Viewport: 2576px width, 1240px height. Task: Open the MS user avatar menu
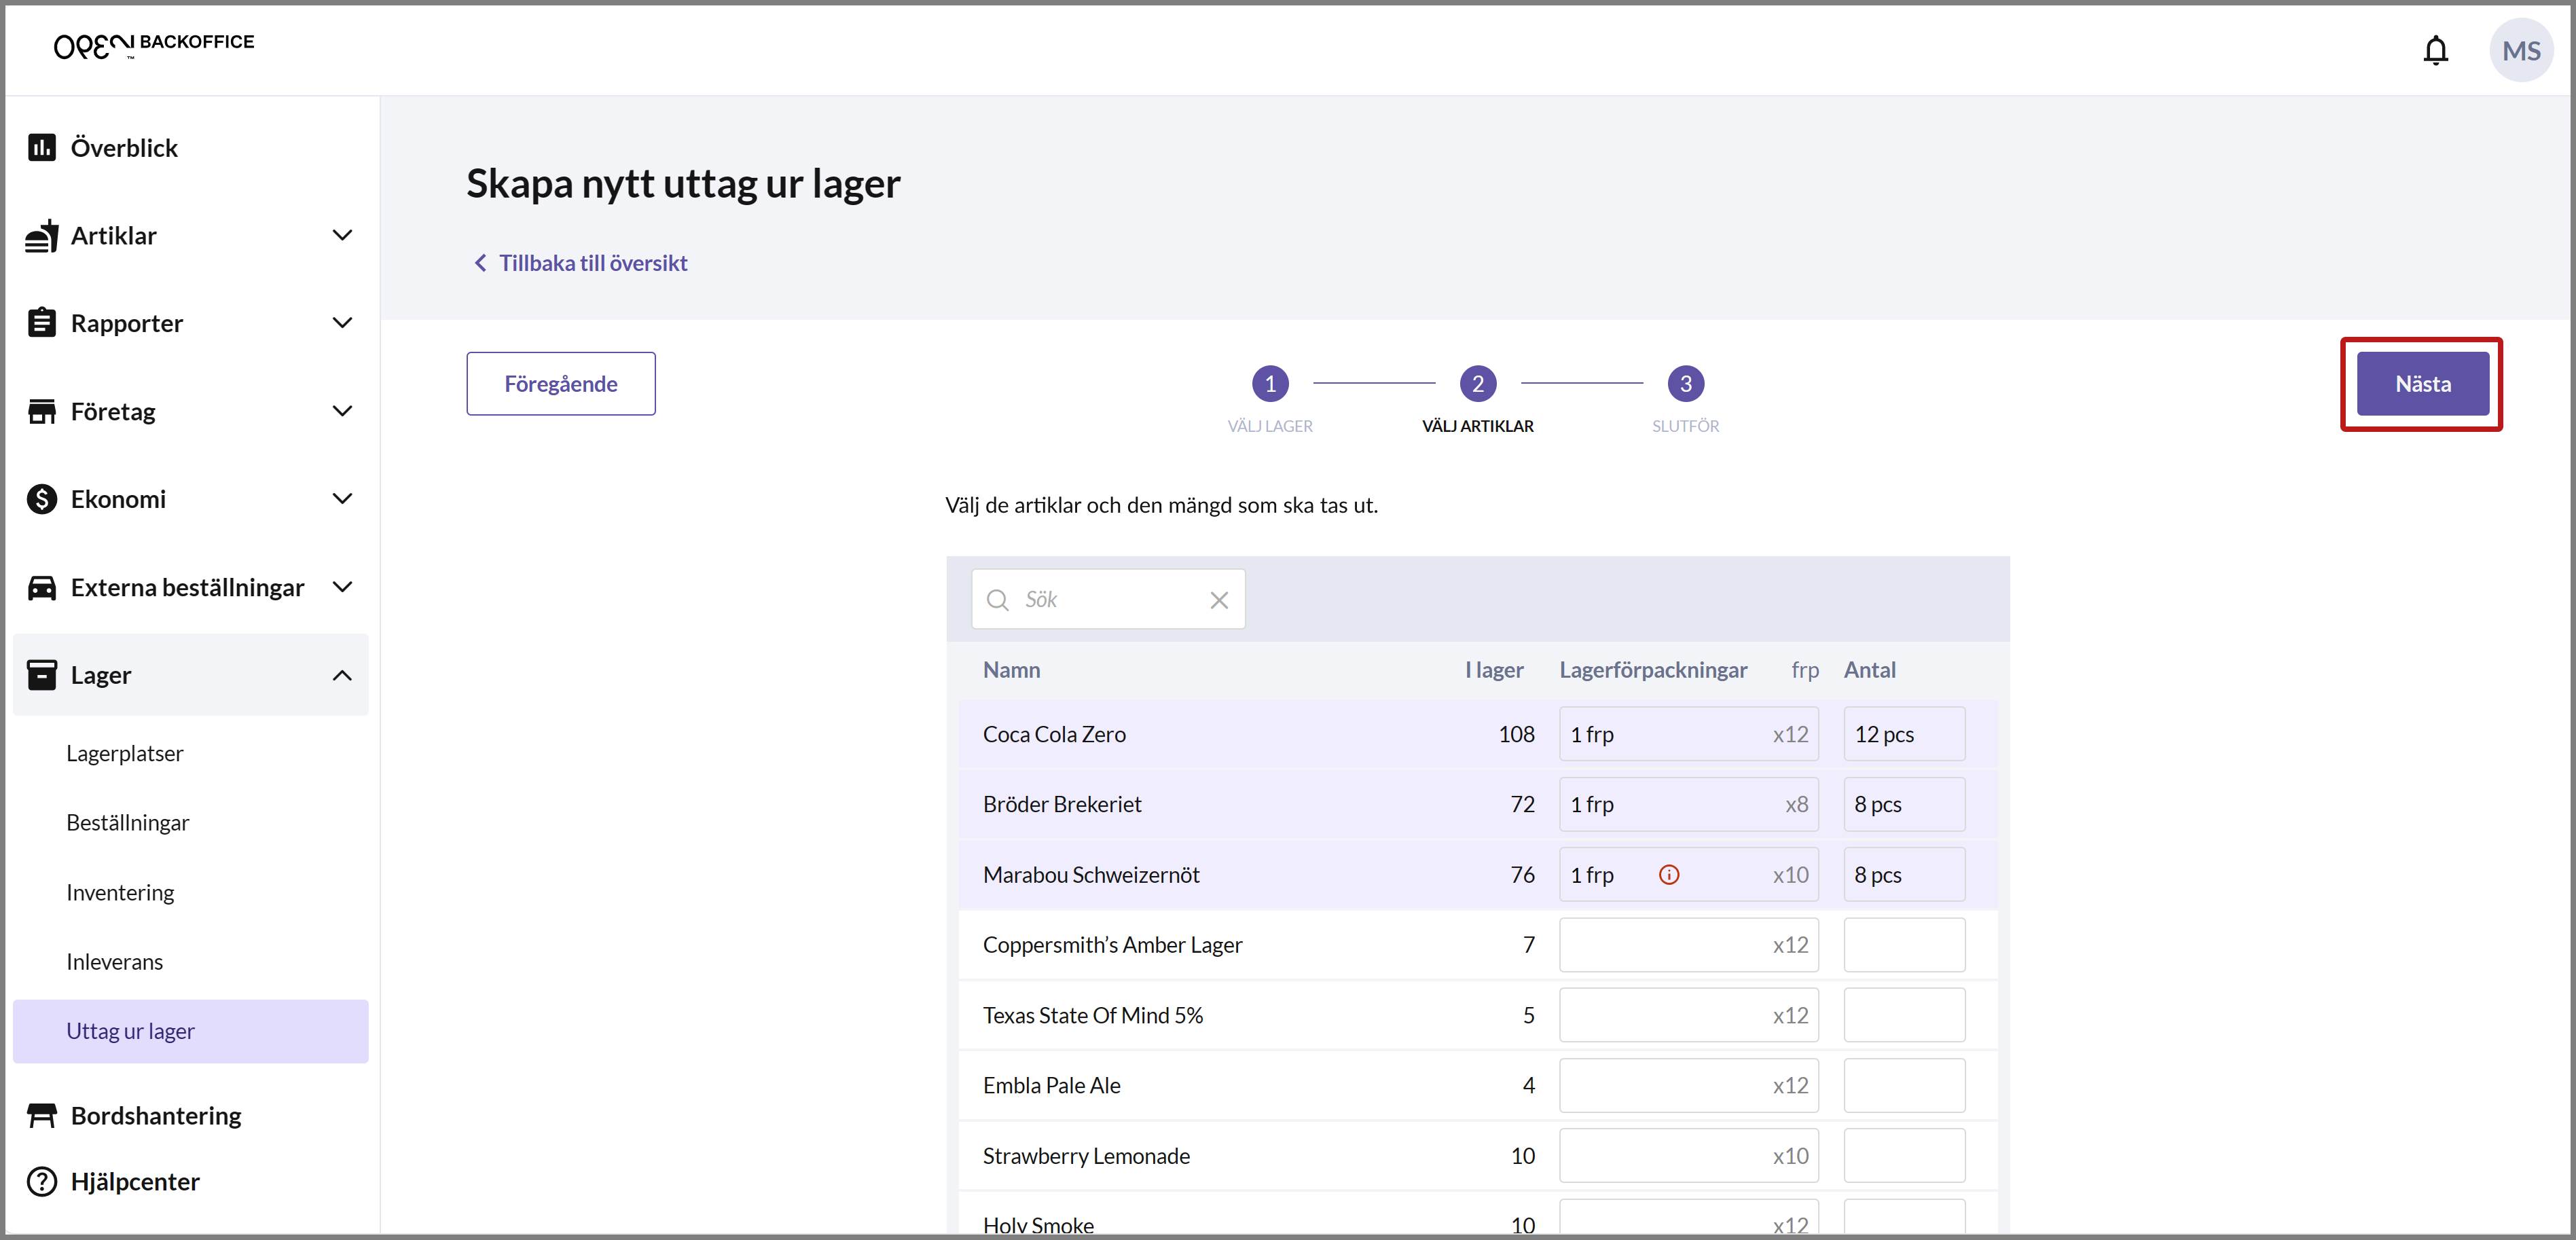(2520, 50)
